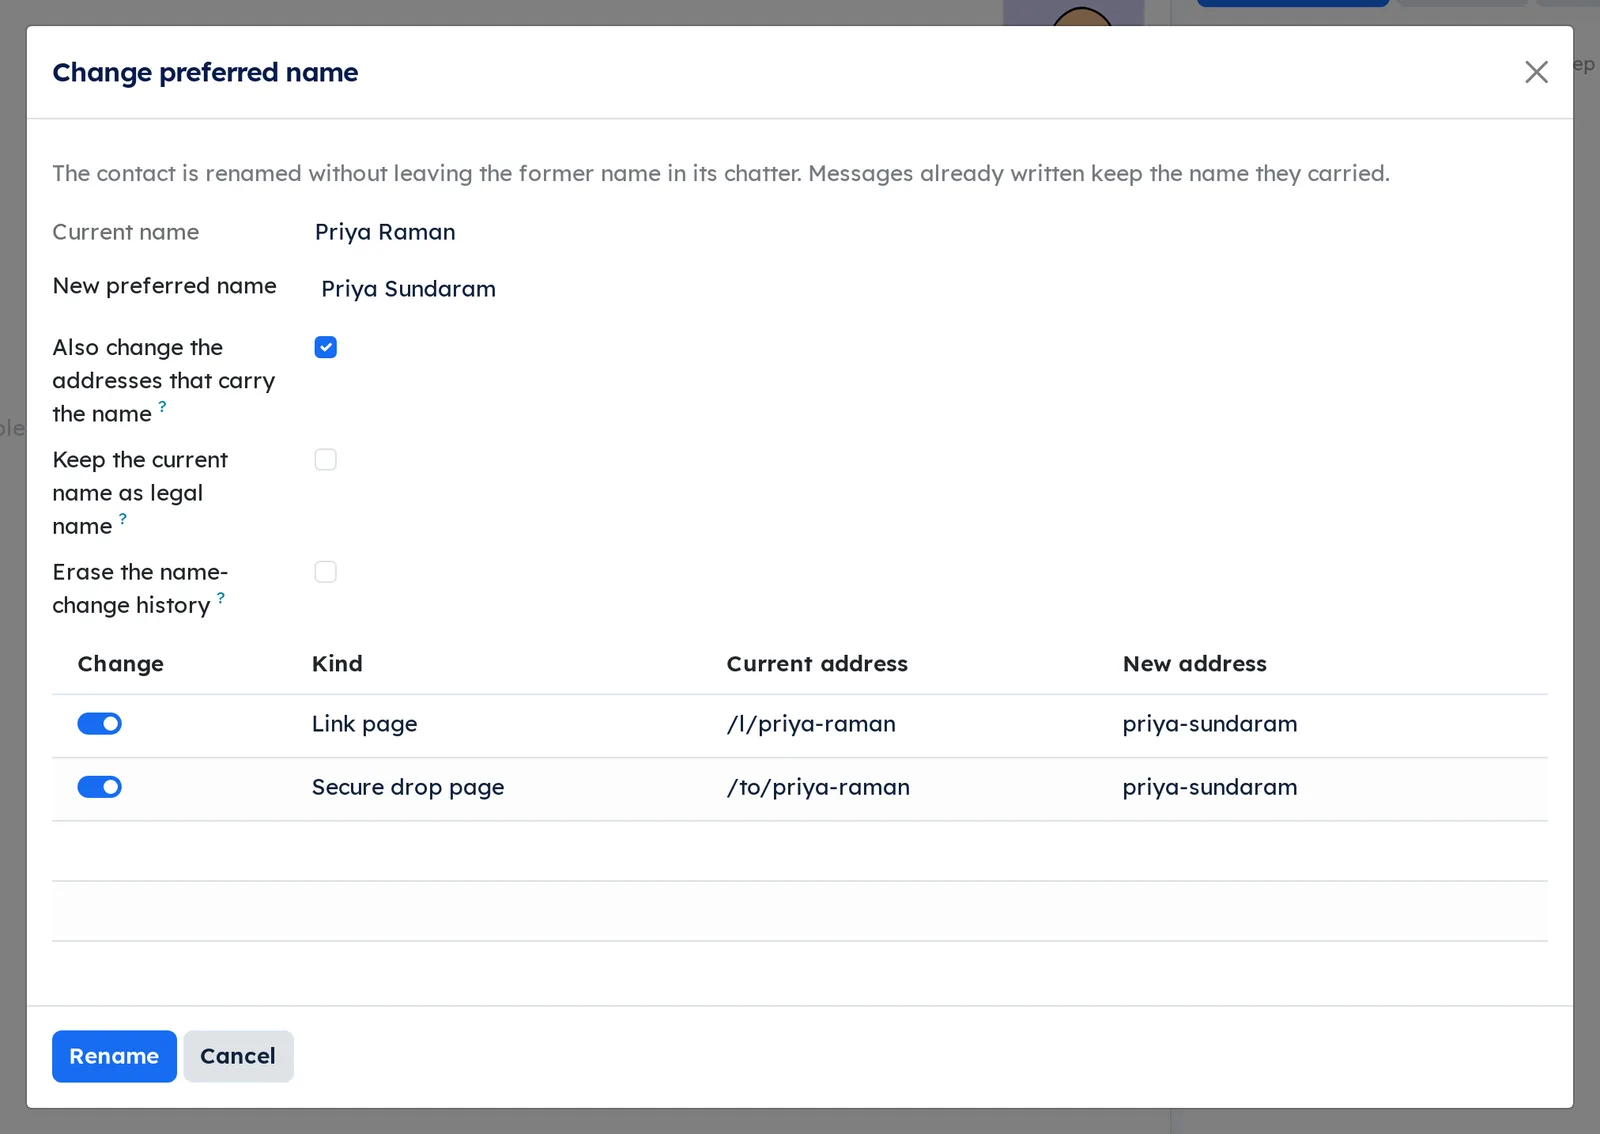
Task: Check 'Keep the current name as legal name'
Action: pyautogui.click(x=325, y=460)
